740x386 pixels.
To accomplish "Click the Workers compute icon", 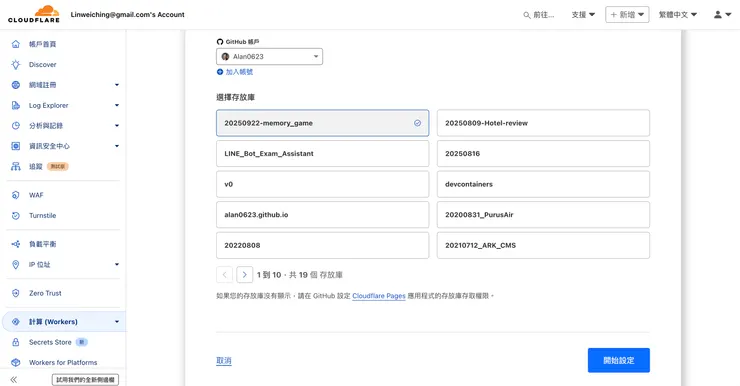I will pos(16,322).
